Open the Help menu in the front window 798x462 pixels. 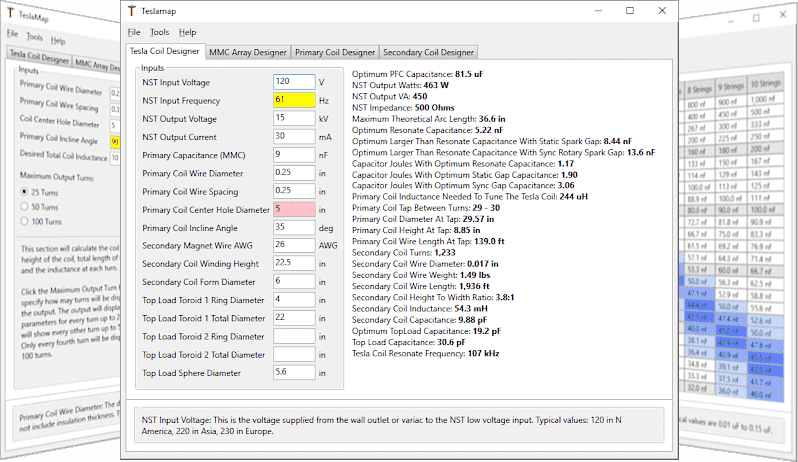coord(187,32)
